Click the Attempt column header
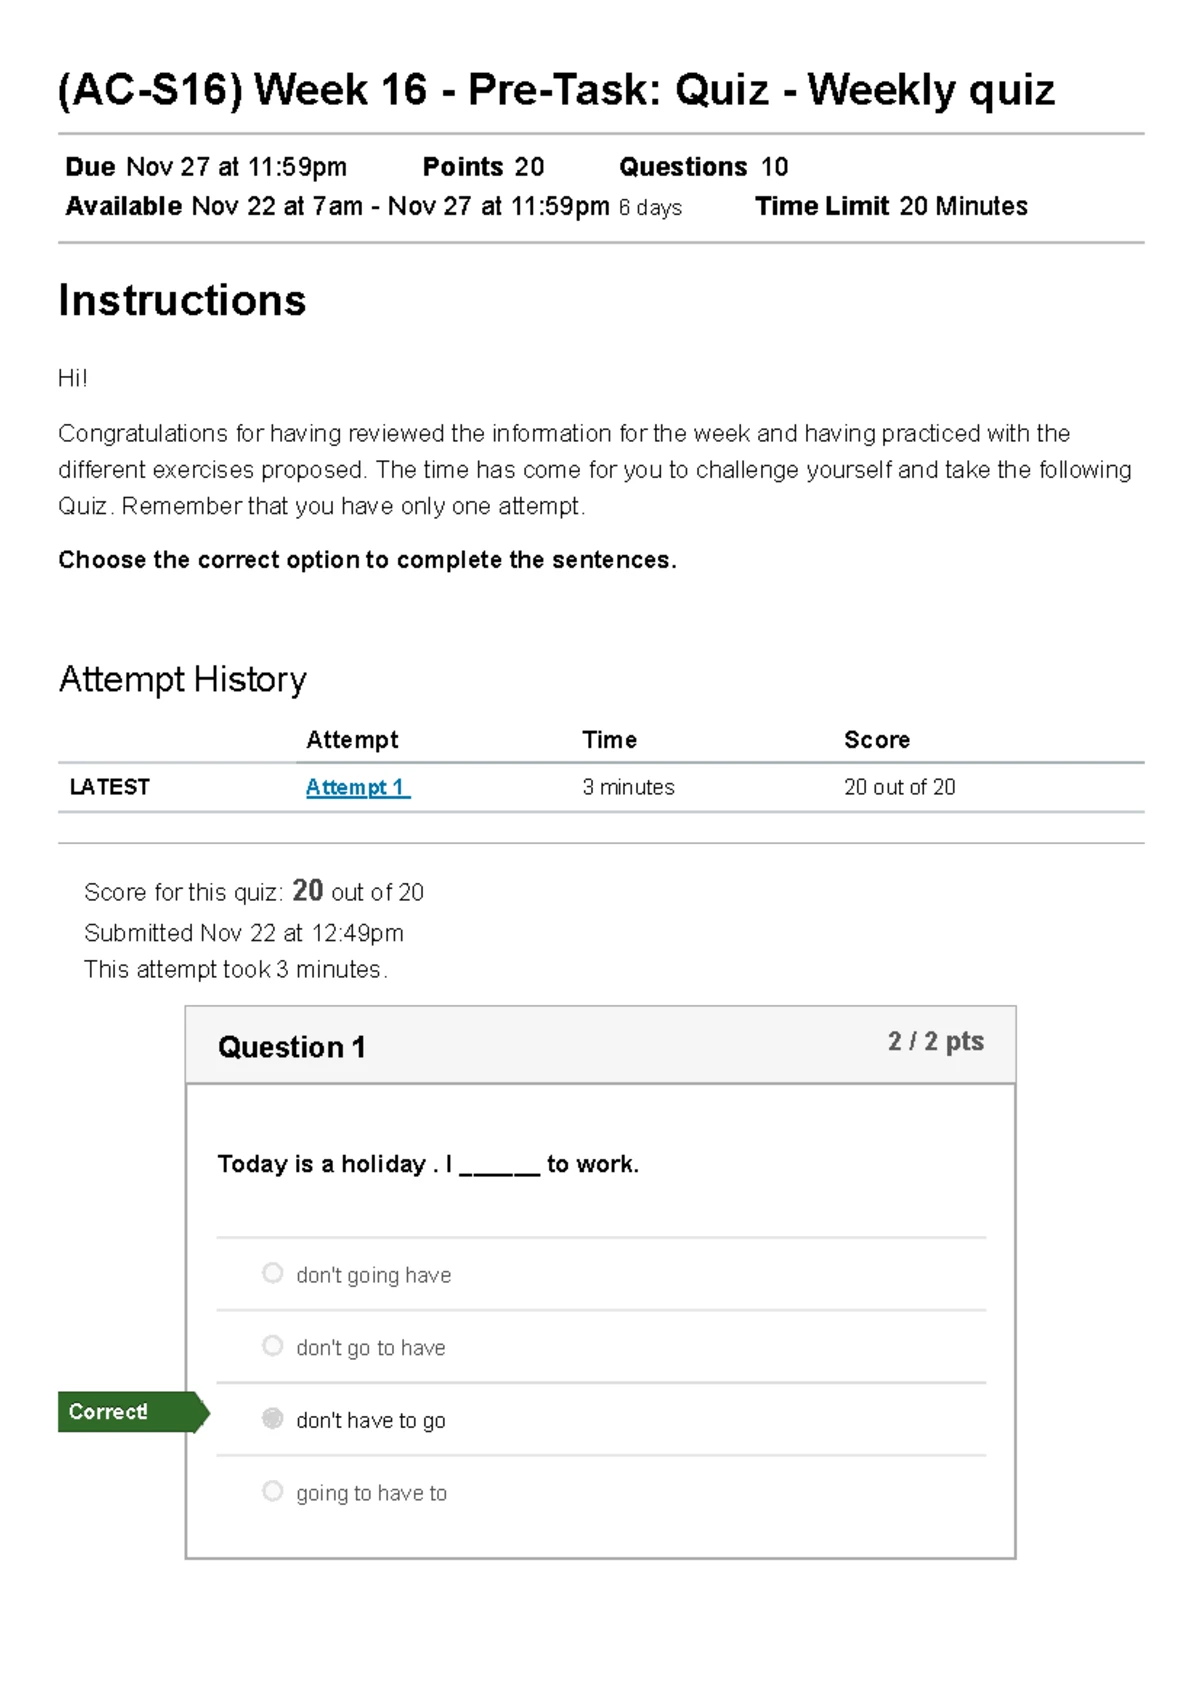The image size is (1200, 1698). 352,740
